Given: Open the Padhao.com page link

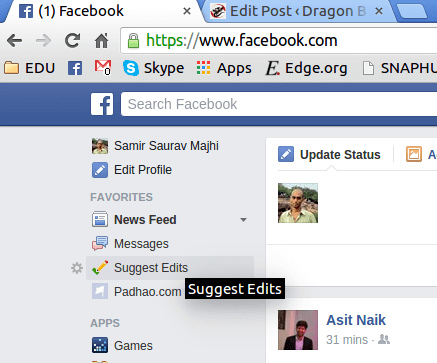Looking at the screenshot, I should click(x=148, y=292).
